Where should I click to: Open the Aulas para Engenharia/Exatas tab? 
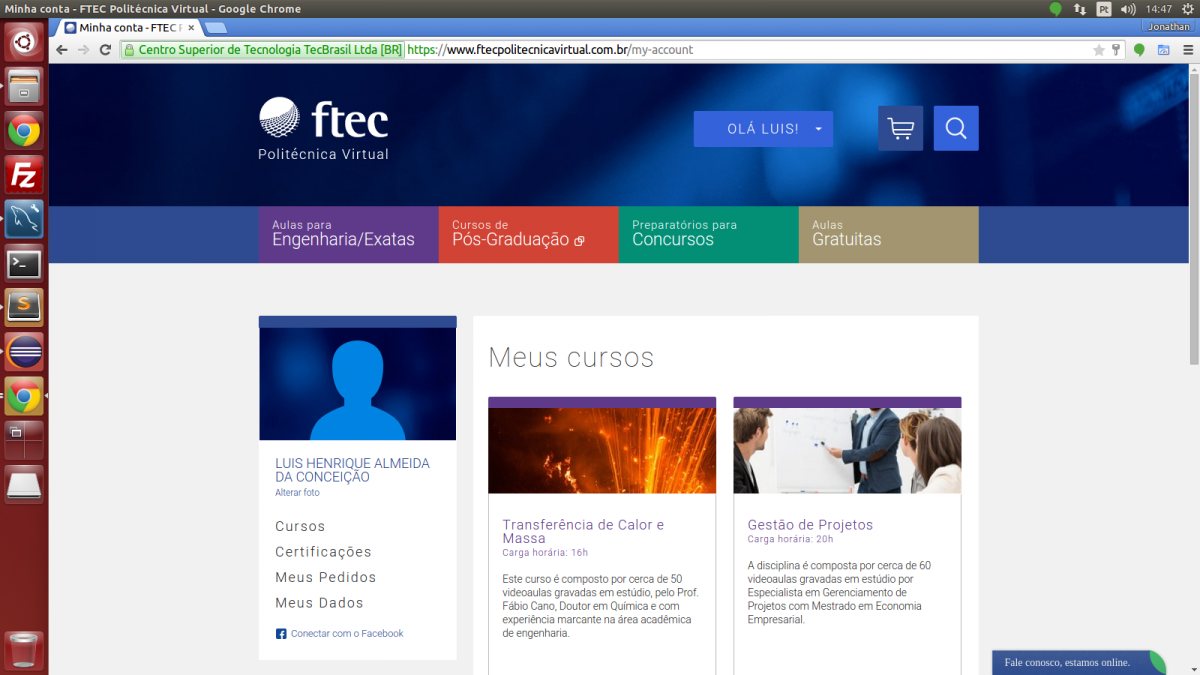click(348, 234)
